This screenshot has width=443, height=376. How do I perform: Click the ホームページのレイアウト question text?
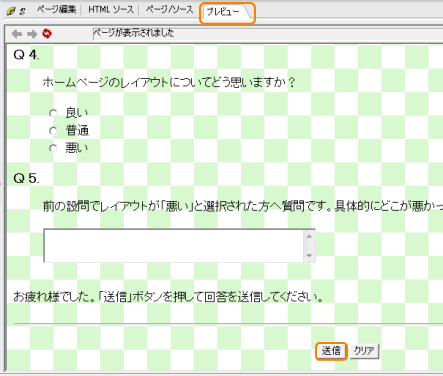169,82
